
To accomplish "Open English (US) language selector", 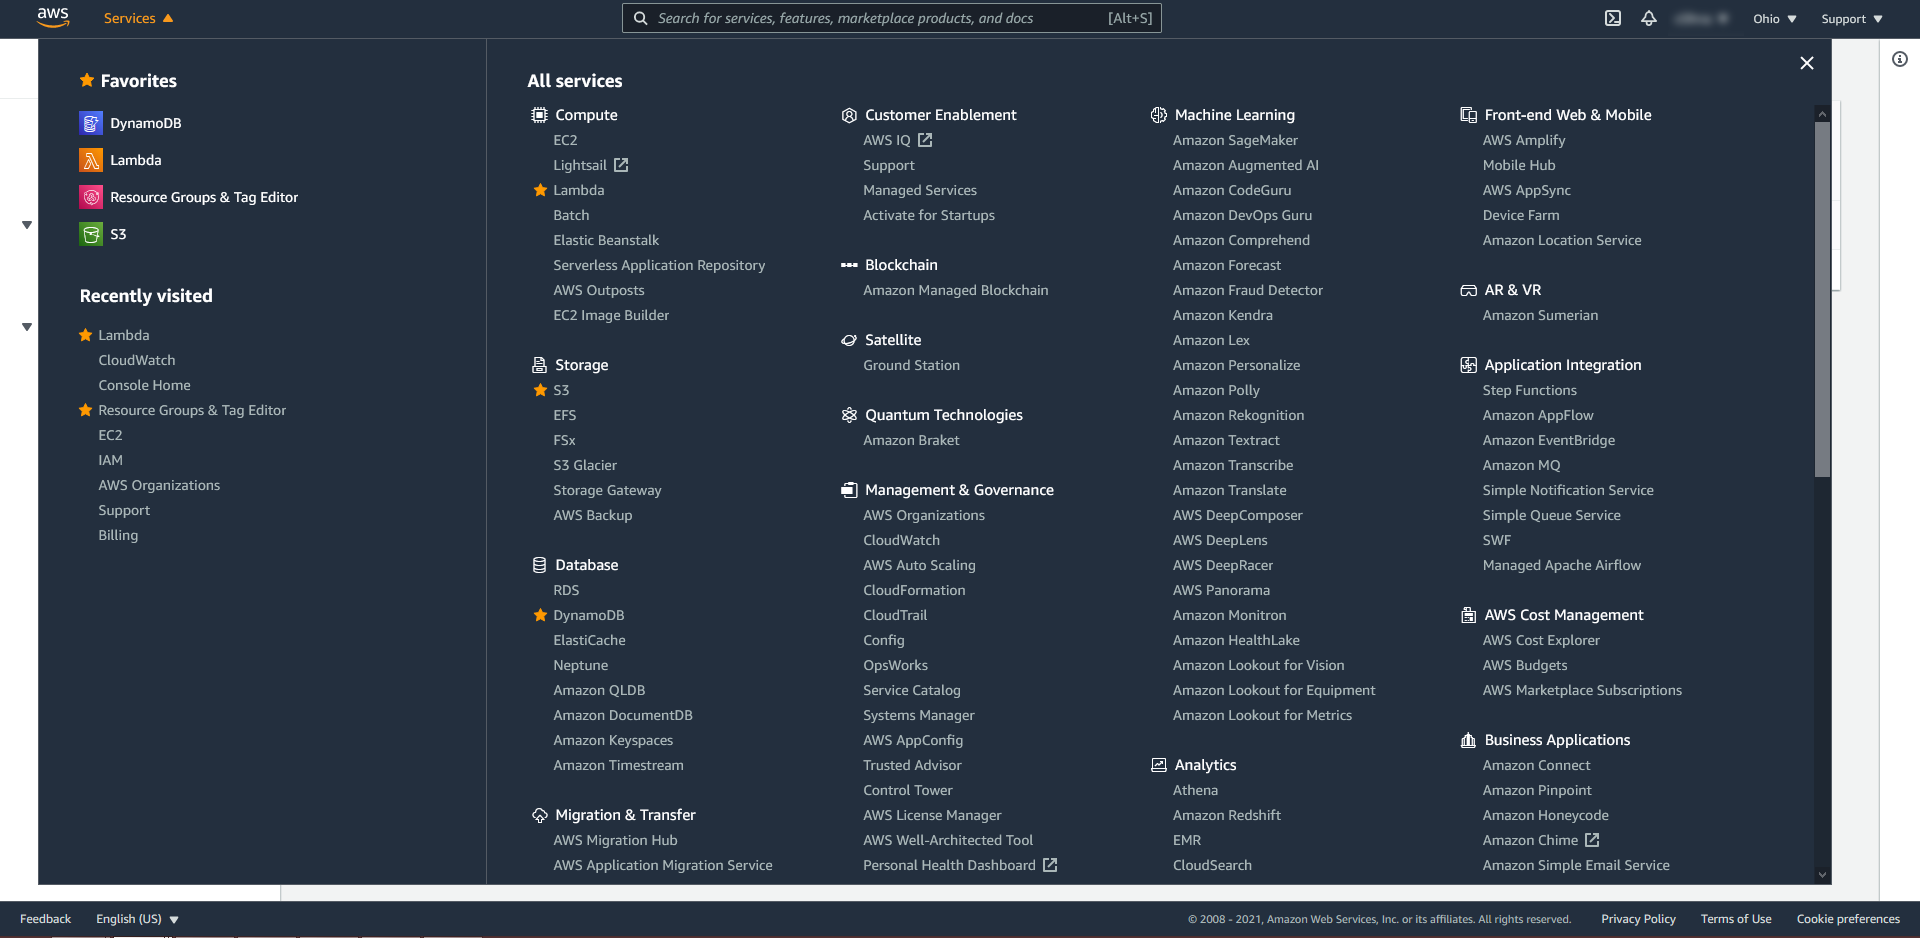I will click(137, 919).
